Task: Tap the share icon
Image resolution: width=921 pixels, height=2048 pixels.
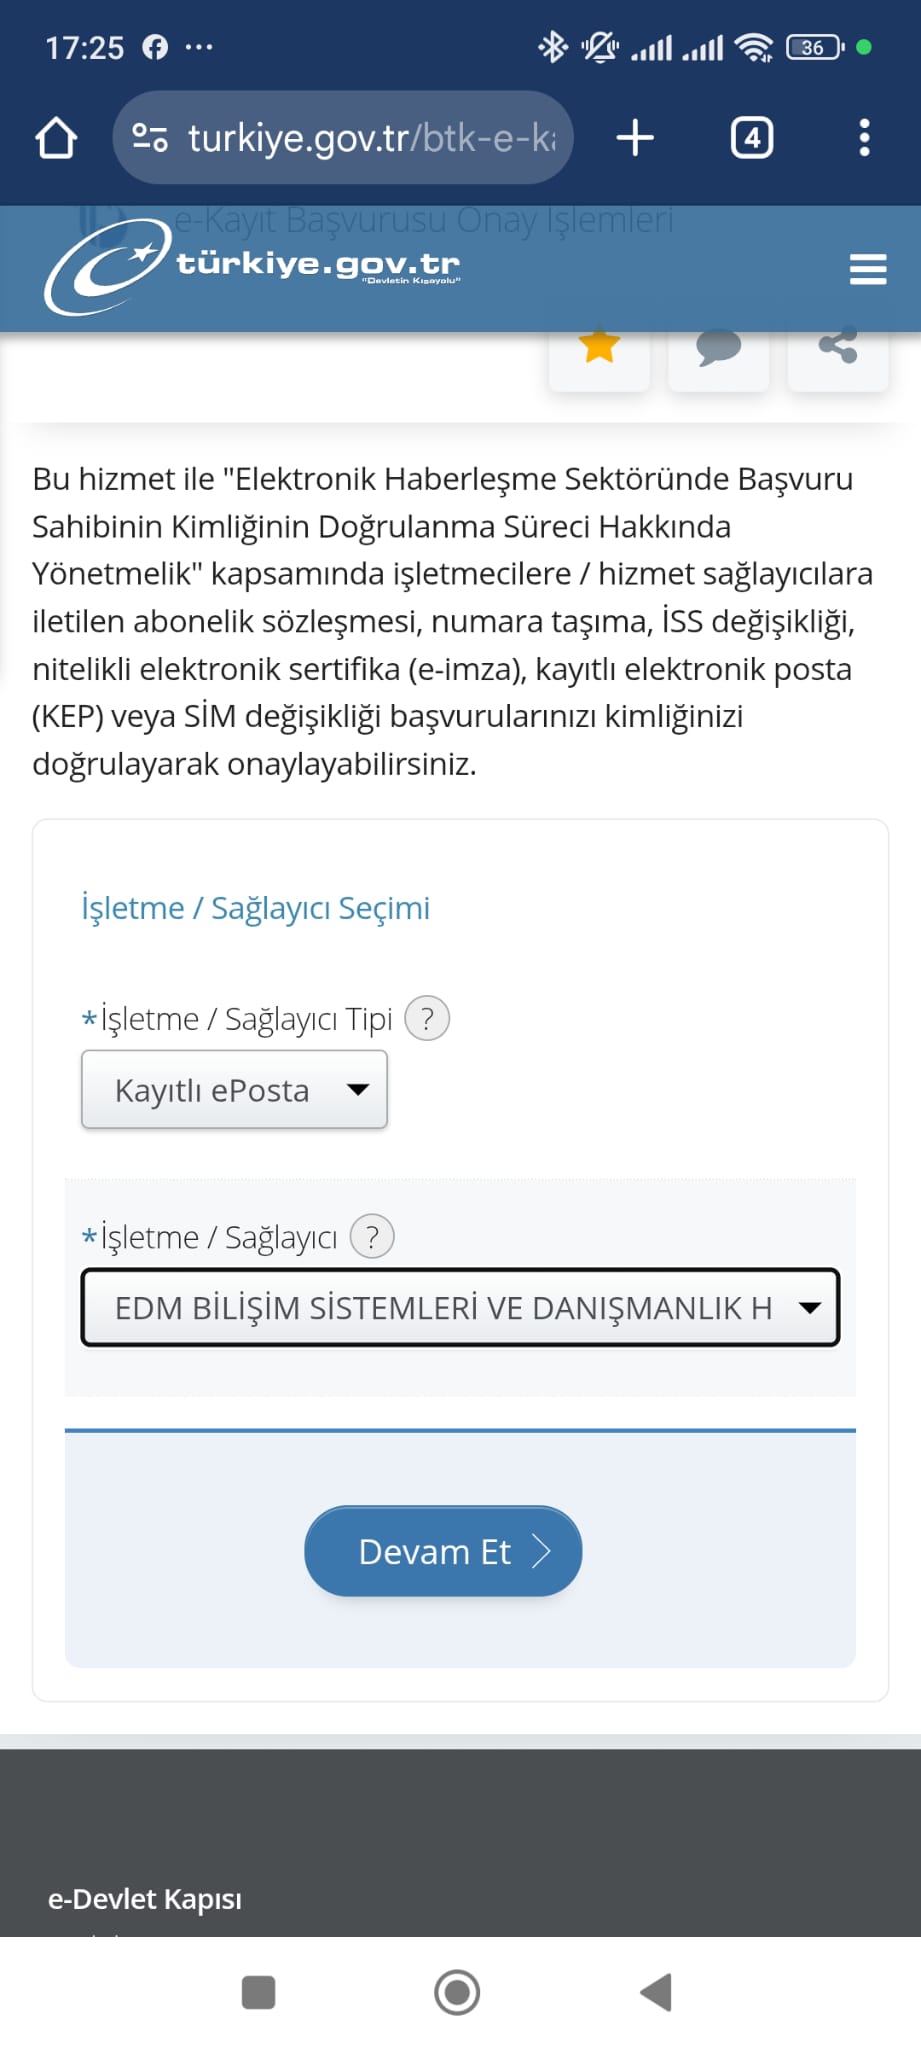Action: click(x=838, y=349)
